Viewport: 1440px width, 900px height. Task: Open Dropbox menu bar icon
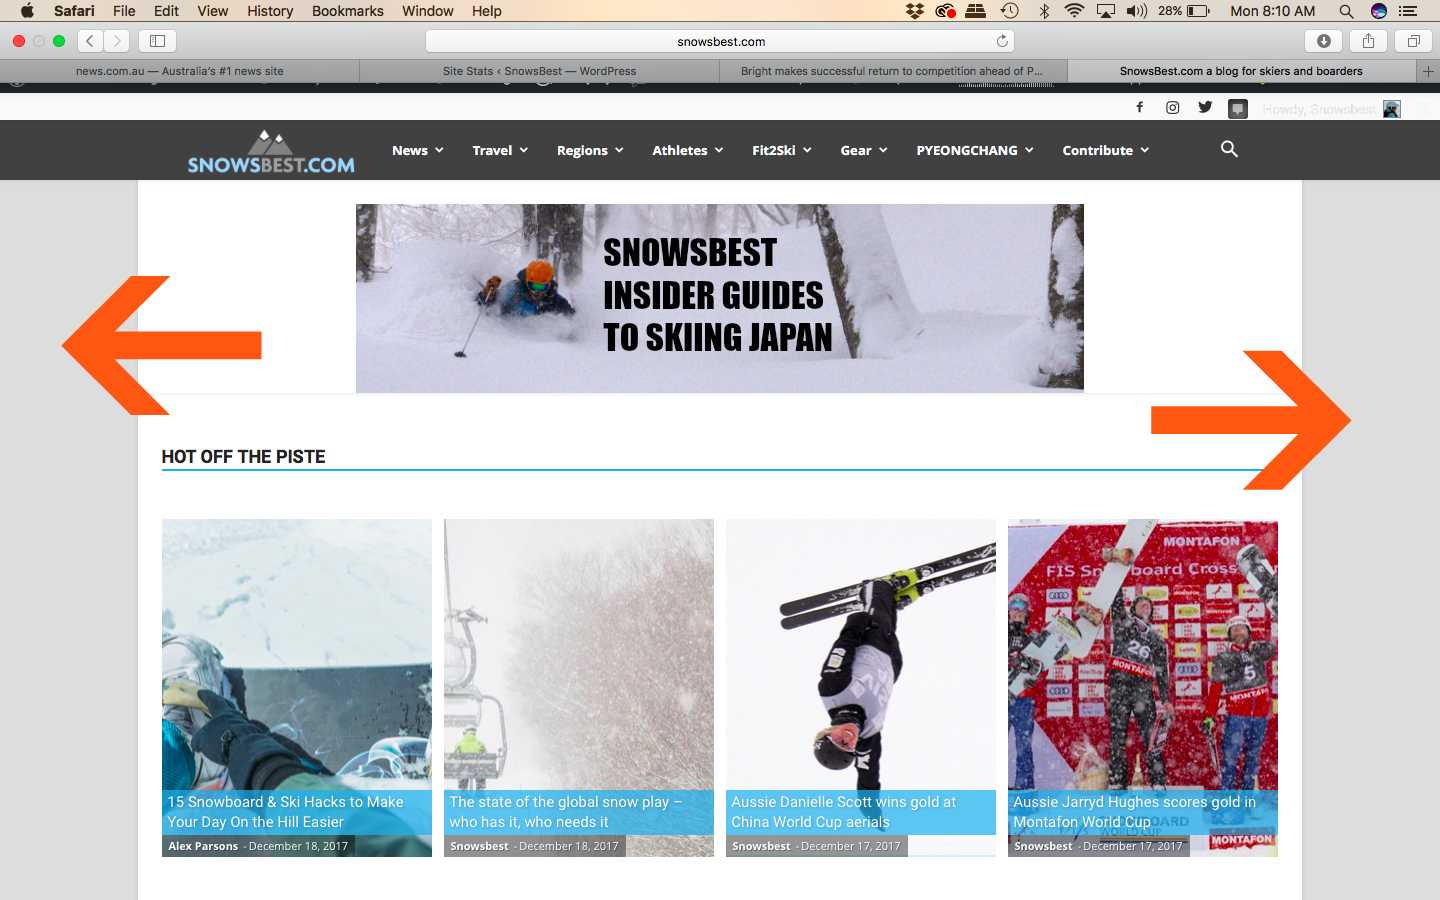914,11
